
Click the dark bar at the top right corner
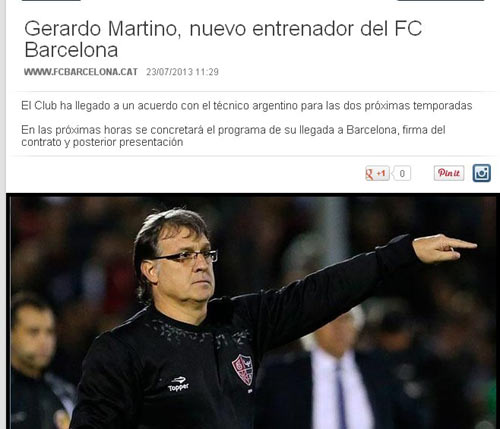(x=441, y=0)
